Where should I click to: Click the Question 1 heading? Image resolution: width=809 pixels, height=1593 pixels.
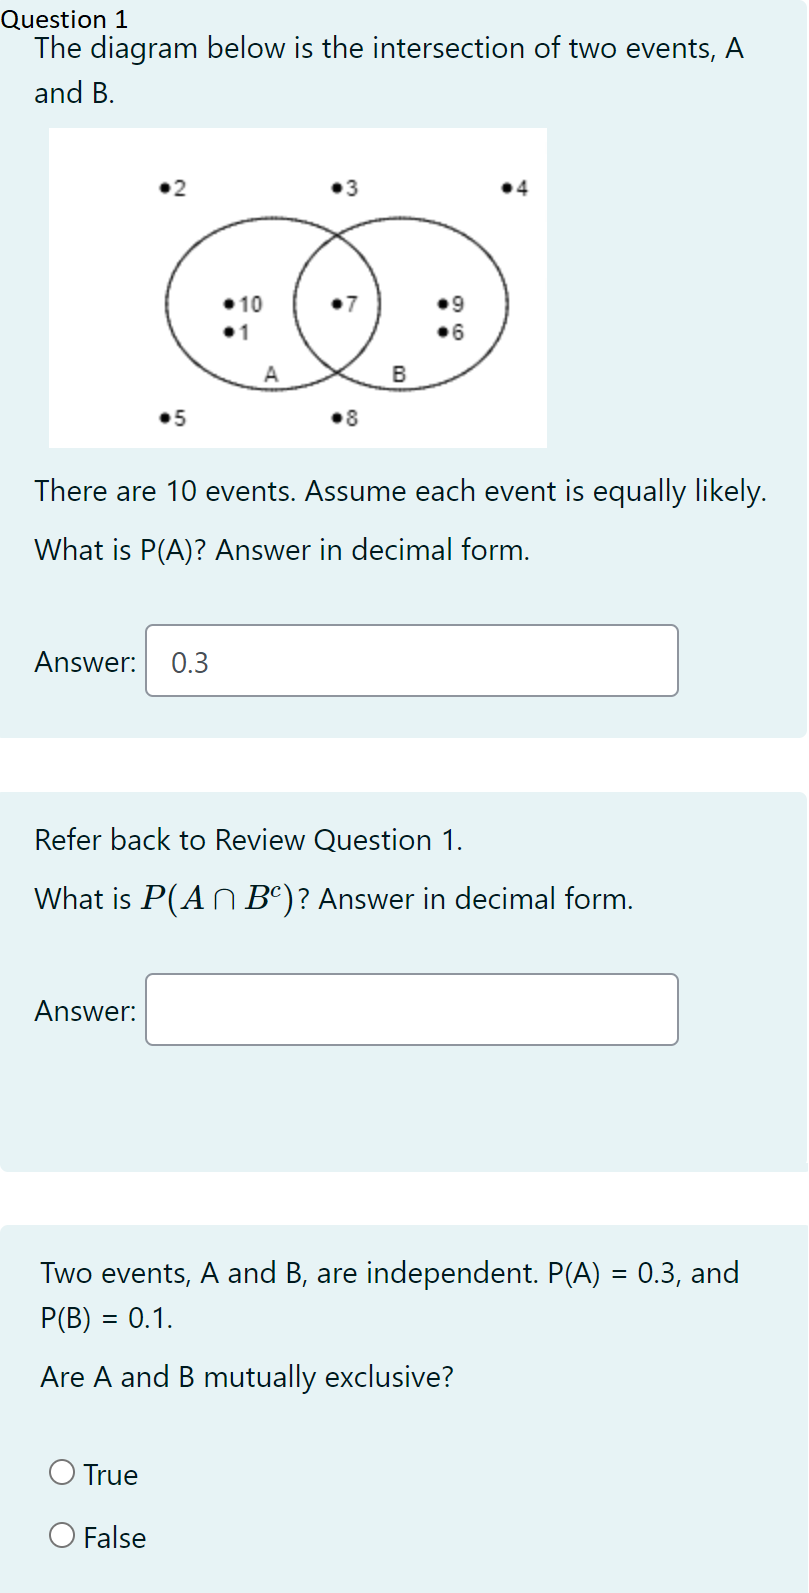tap(63, 18)
